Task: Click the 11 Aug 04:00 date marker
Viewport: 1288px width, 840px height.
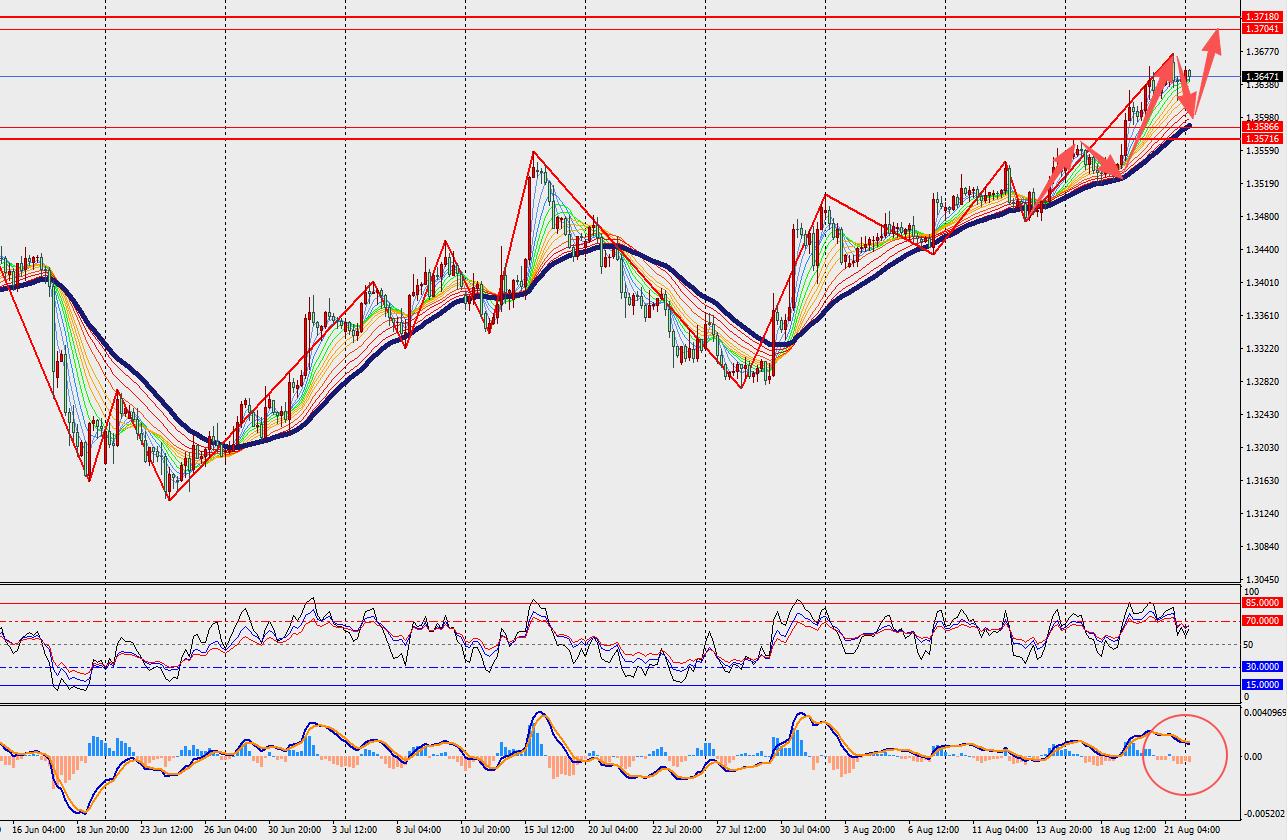Action: (1001, 829)
